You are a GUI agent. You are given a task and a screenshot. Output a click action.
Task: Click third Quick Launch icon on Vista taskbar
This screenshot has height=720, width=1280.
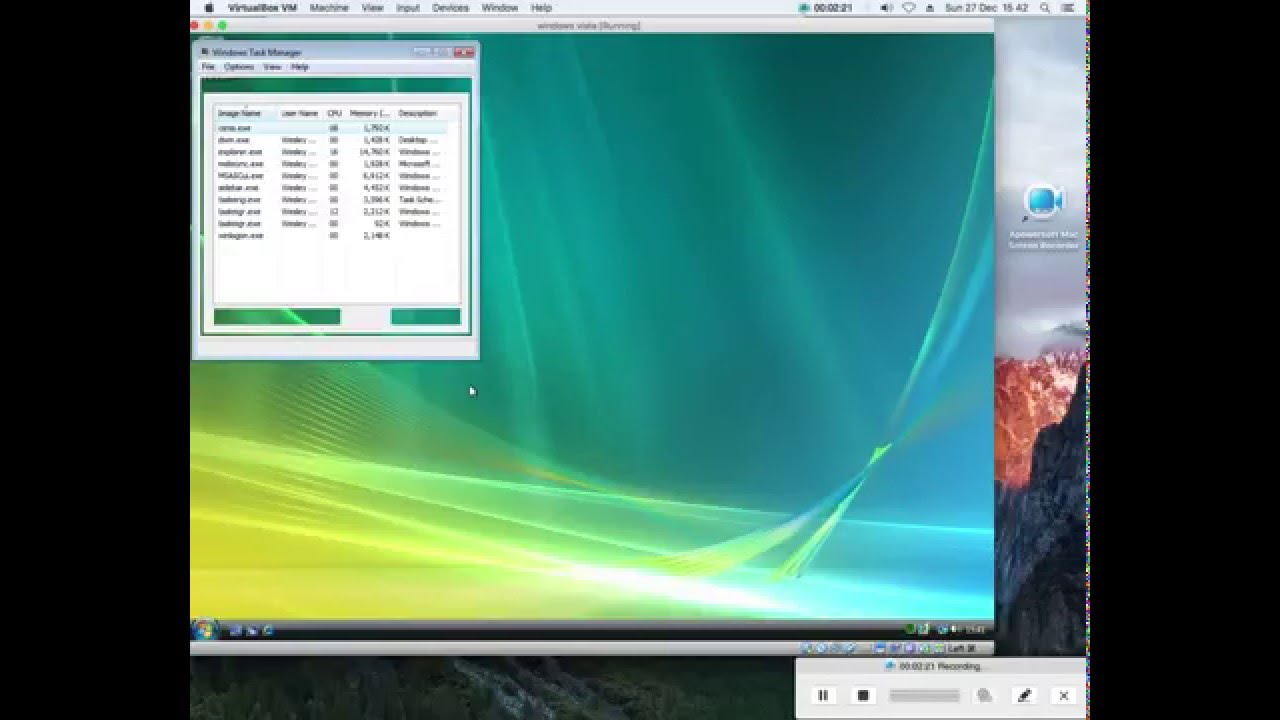[268, 630]
